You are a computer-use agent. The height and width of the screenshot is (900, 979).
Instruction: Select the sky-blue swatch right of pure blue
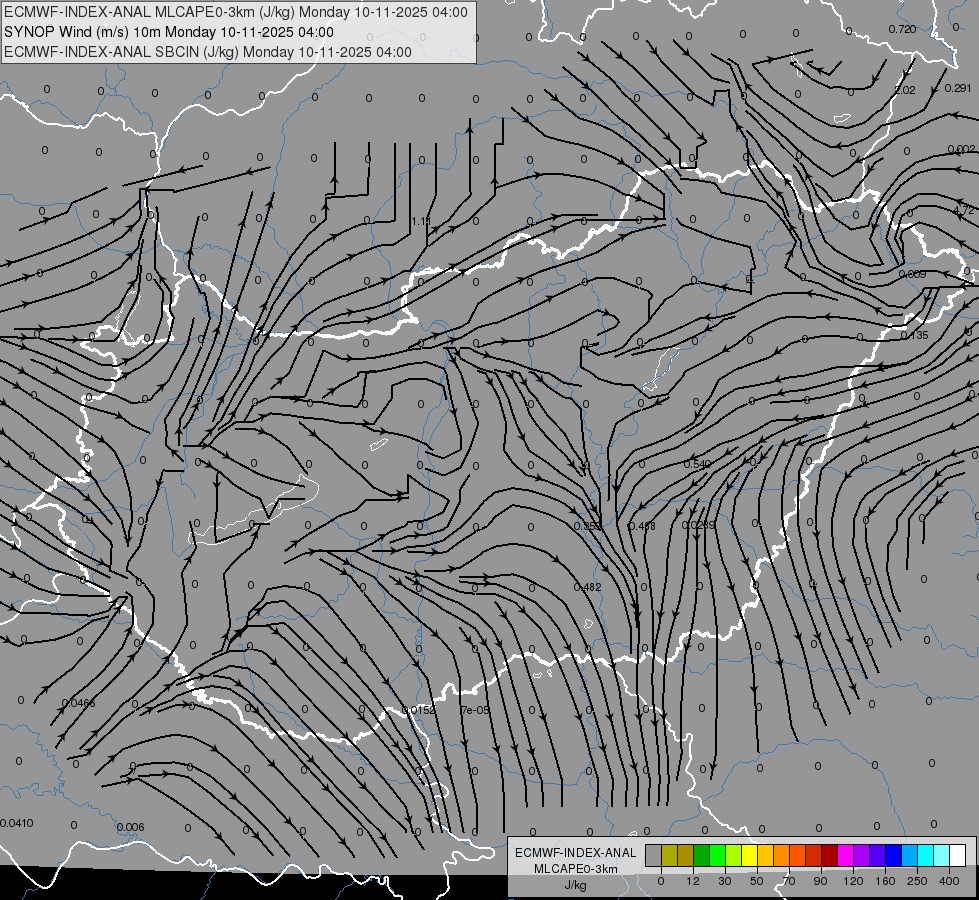tap(909, 855)
